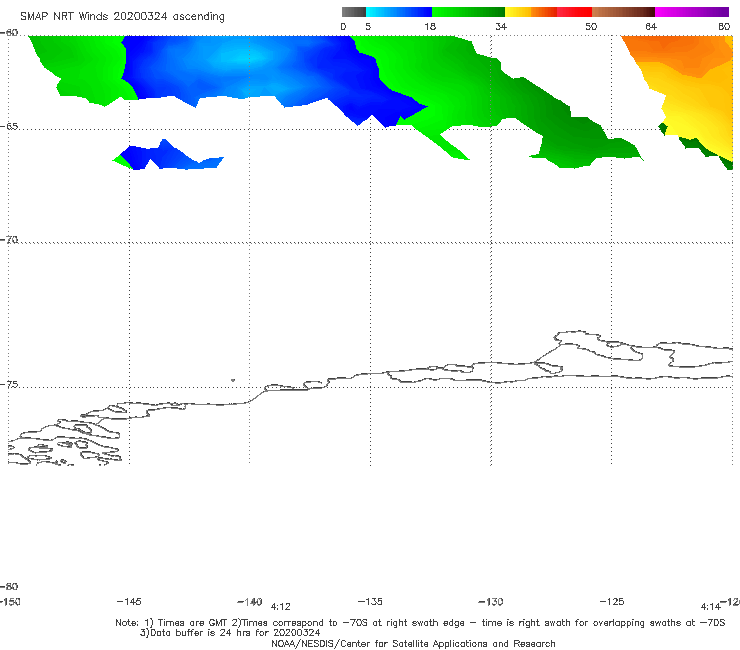740x650 pixels.
Task: Click the longitude label -125
Action: 612,601
